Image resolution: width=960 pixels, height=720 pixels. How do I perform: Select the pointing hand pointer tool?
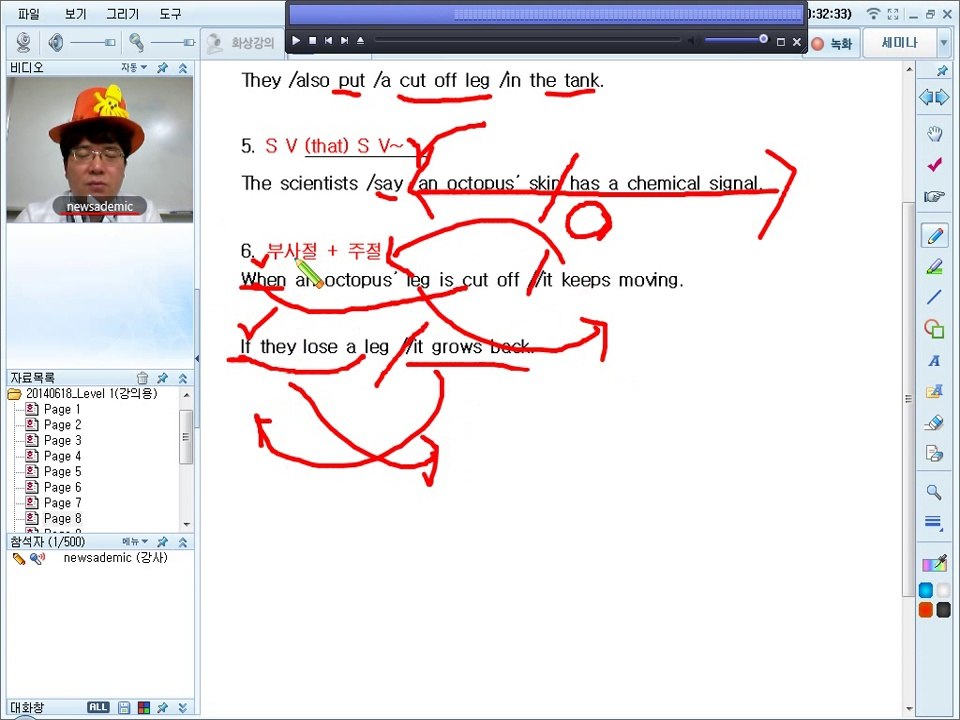[x=934, y=197]
